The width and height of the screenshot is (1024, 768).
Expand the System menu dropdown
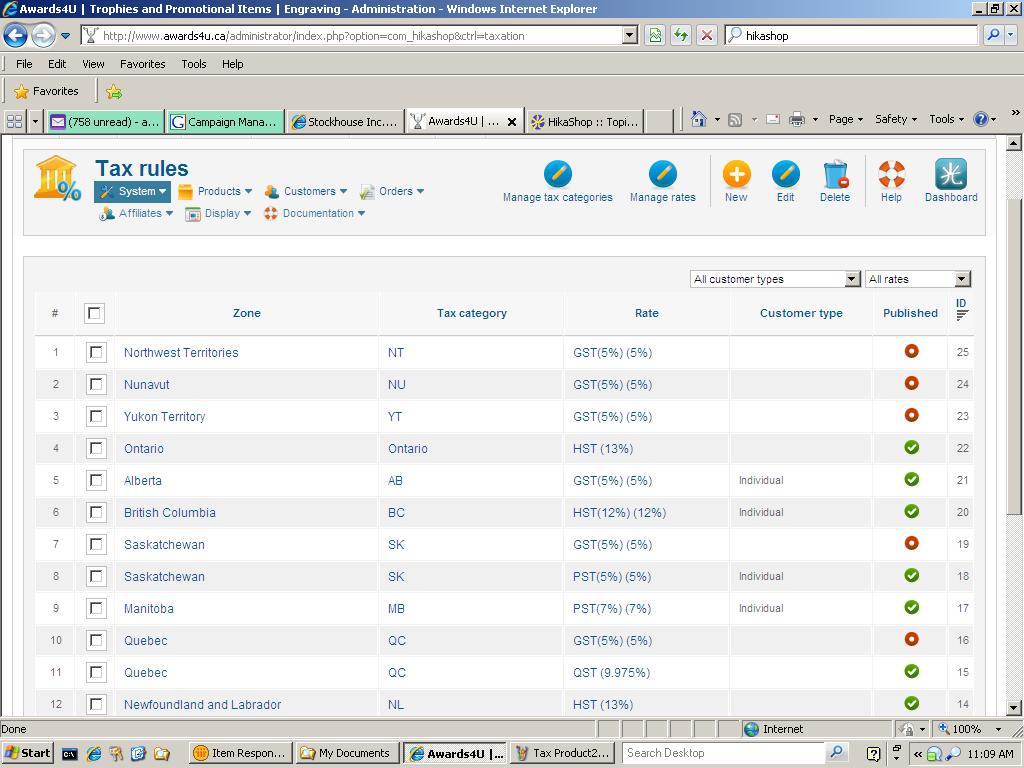133,191
